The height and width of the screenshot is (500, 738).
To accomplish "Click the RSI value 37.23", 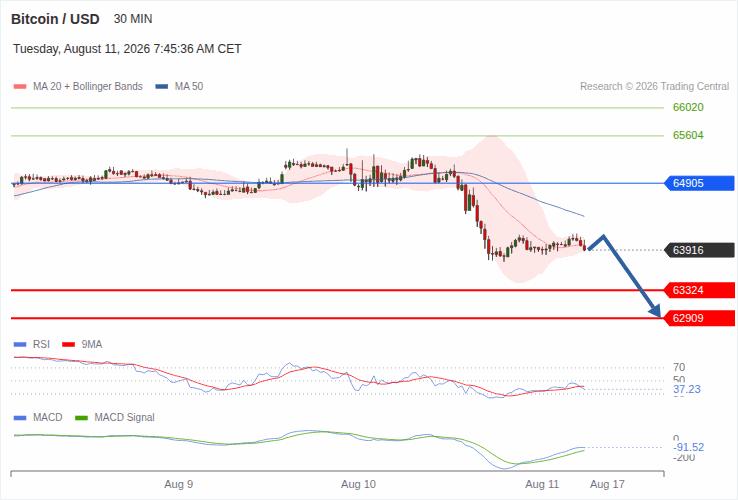I will point(687,389).
